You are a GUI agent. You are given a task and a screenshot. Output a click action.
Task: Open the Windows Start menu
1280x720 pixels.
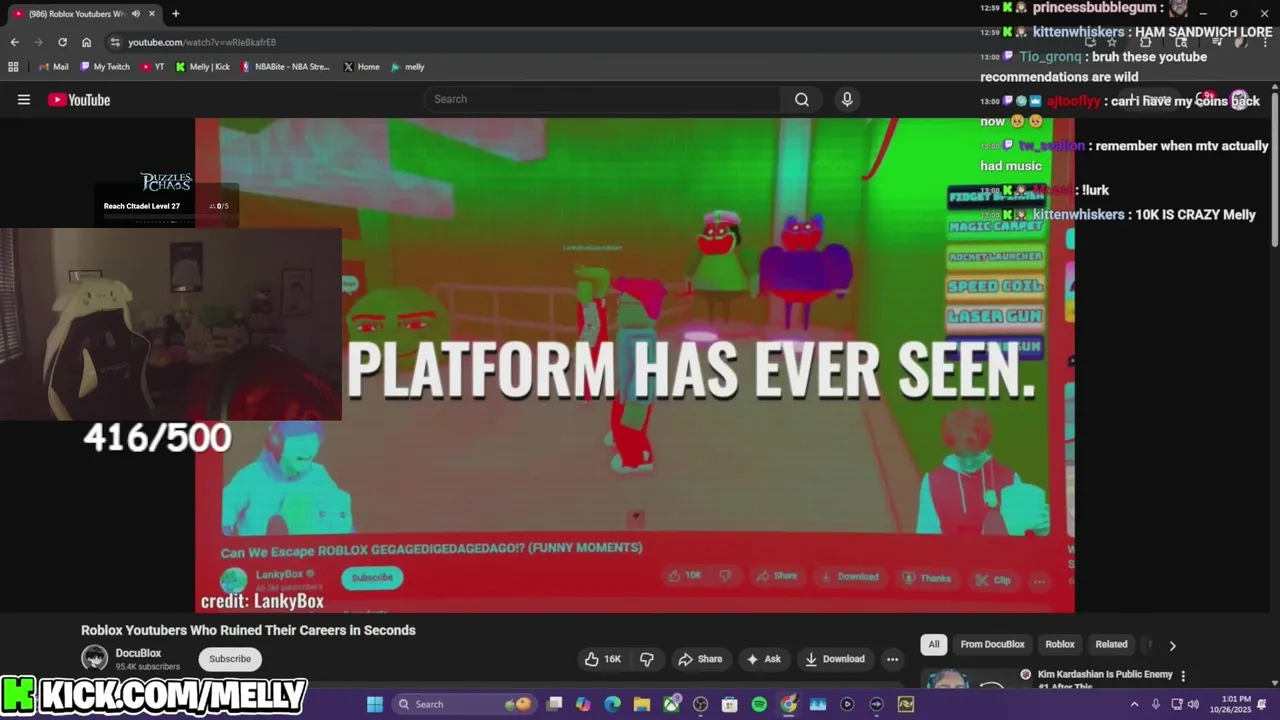click(374, 704)
